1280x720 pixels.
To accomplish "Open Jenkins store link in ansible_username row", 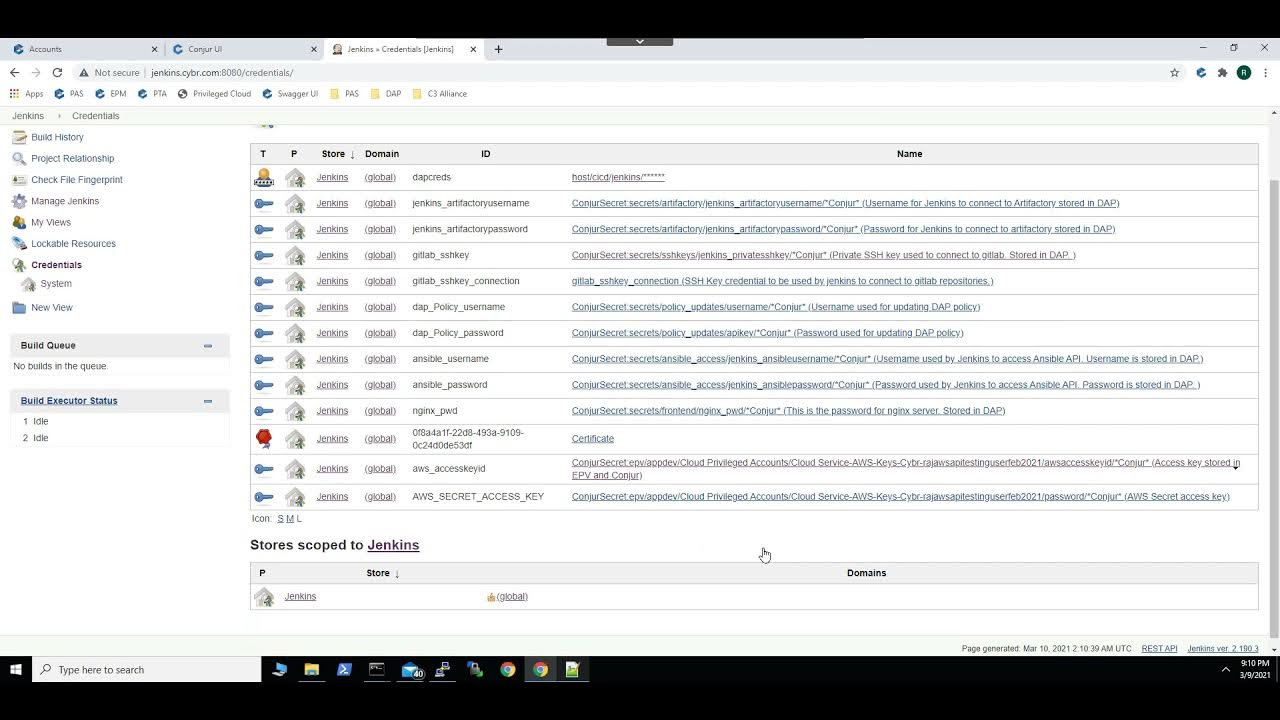I will pos(332,359).
